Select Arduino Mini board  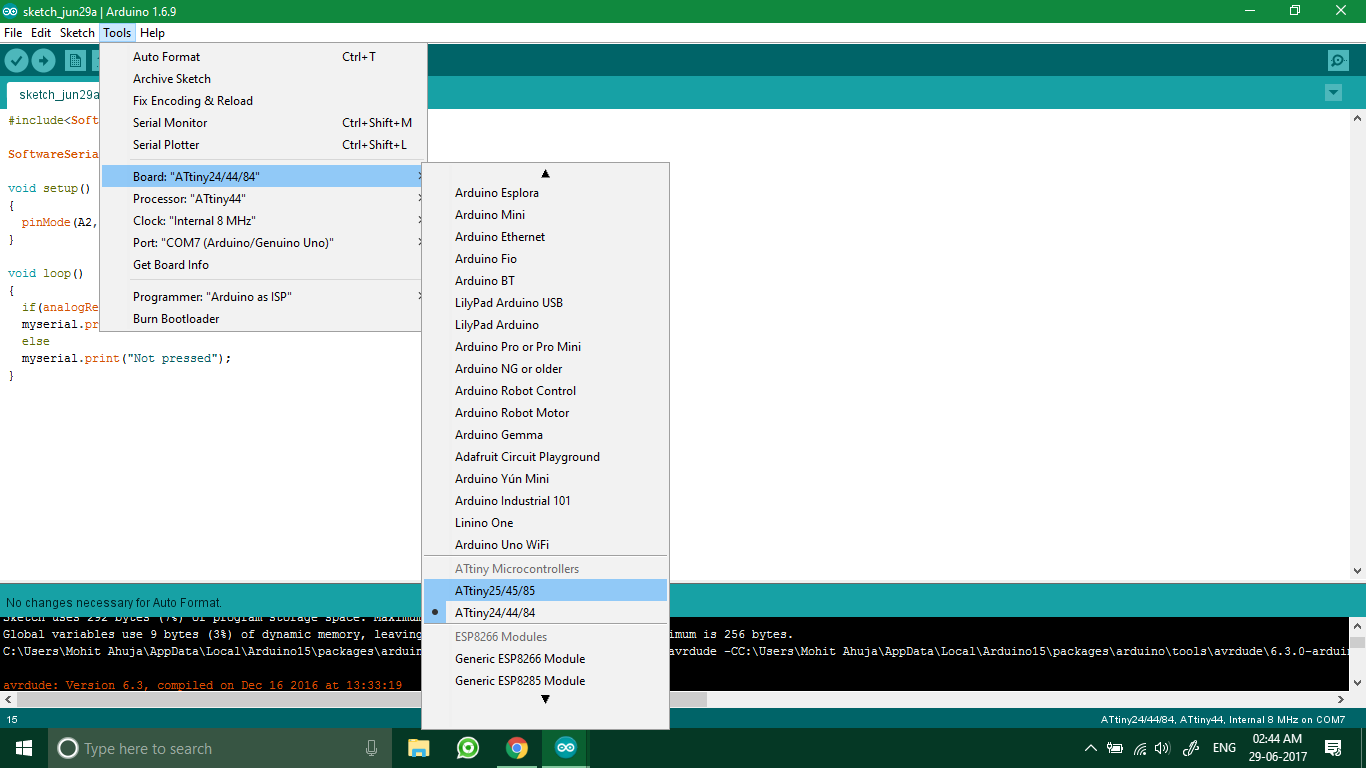point(545,215)
